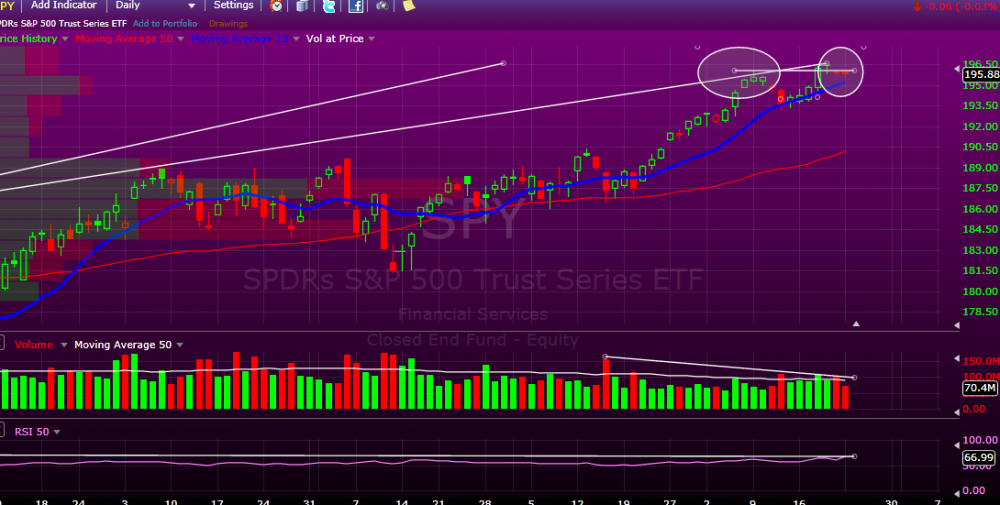The width and height of the screenshot is (1000, 505).
Task: Share the chart via Twitter icon
Action: click(329, 6)
